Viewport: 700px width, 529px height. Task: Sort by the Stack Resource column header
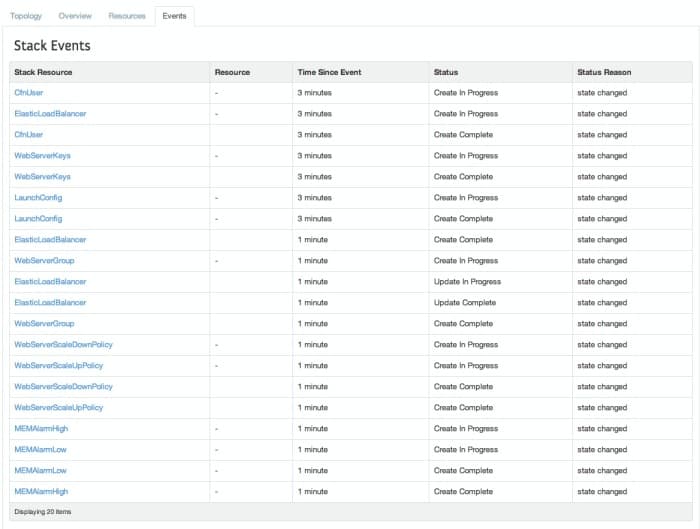(43, 72)
